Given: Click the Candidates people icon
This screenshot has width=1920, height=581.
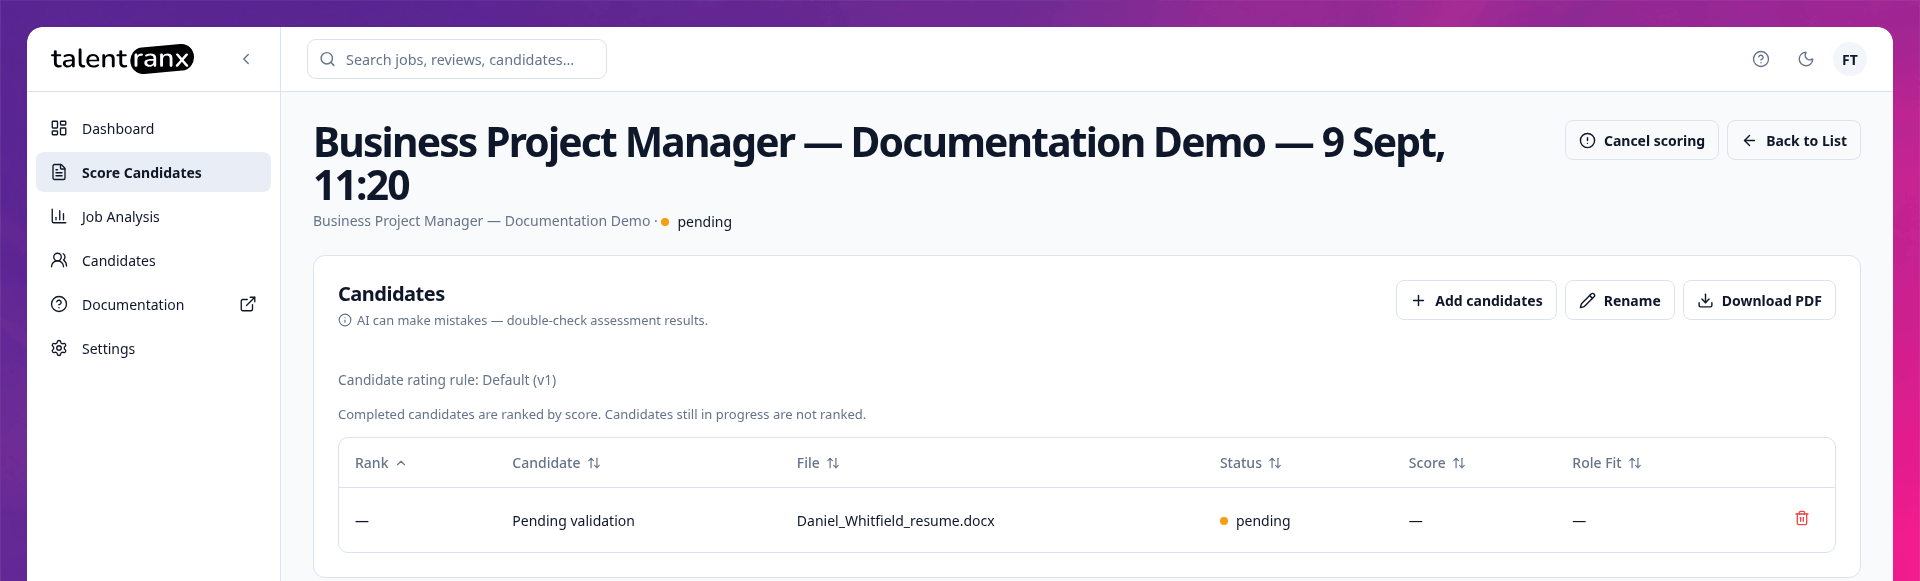Looking at the screenshot, I should tap(59, 260).
